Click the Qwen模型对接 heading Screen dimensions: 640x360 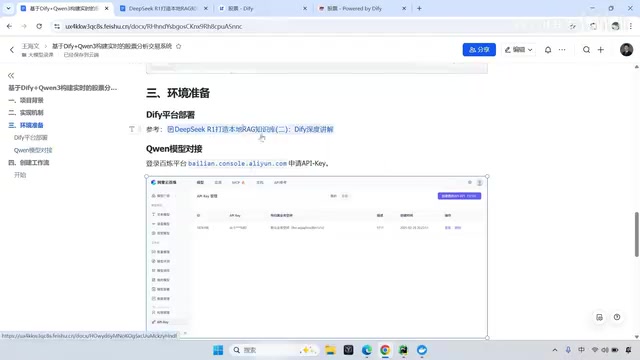tap(174, 149)
